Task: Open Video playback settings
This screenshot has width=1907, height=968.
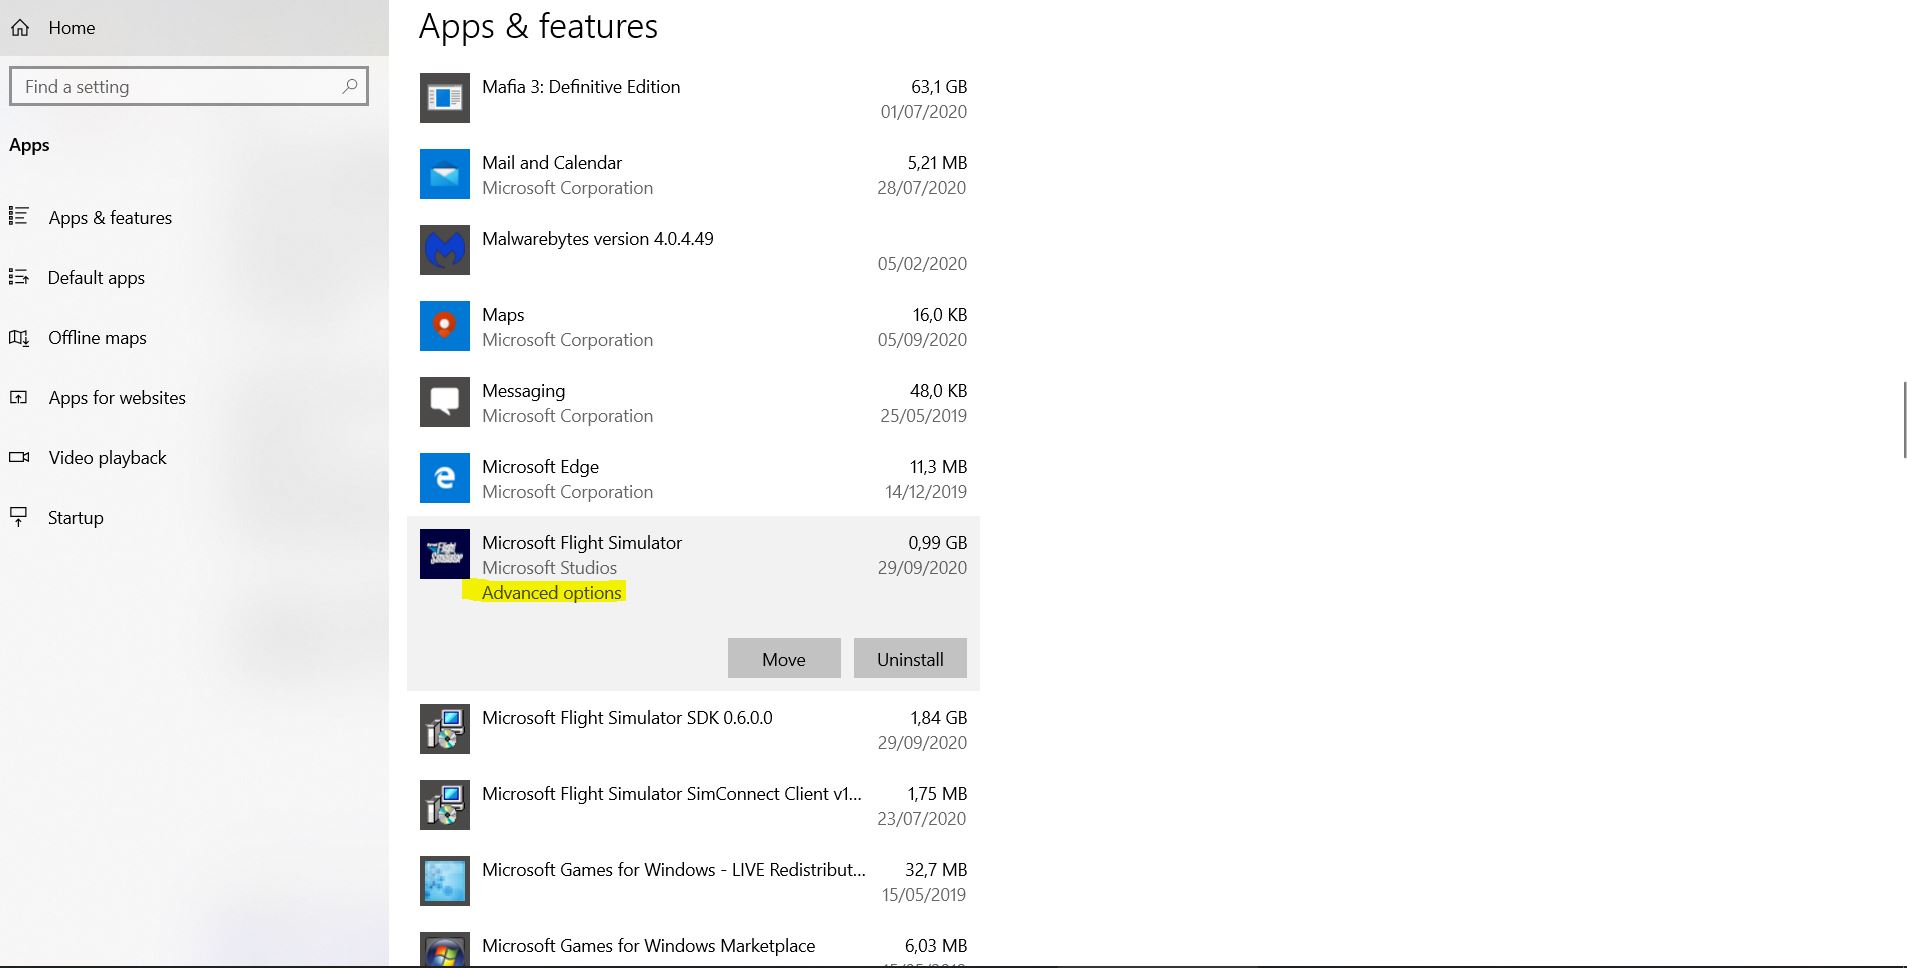Action: (107, 458)
